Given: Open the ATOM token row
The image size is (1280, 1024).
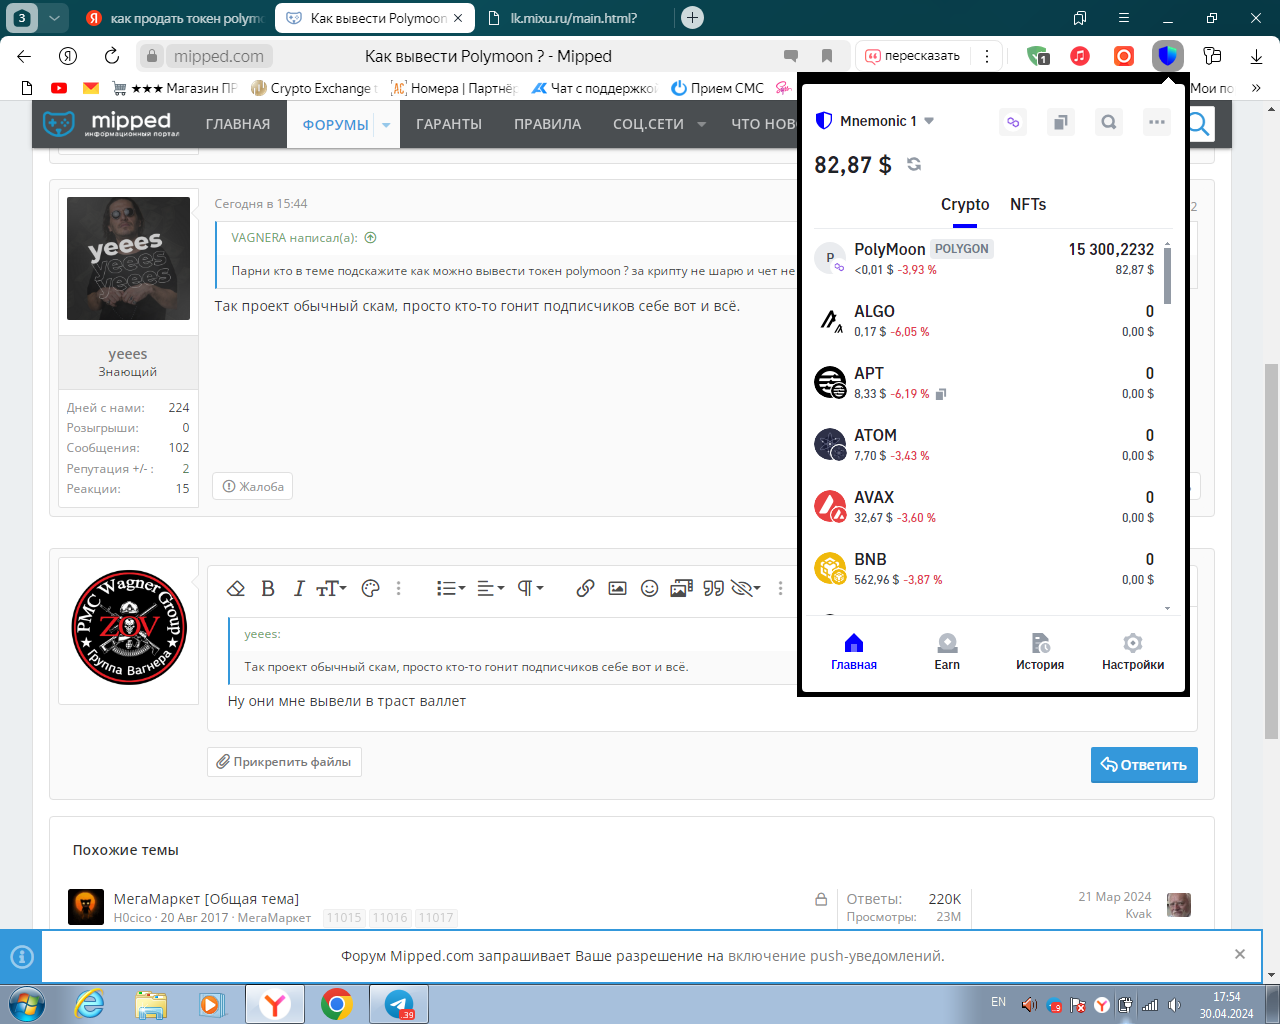Looking at the screenshot, I should (x=984, y=444).
